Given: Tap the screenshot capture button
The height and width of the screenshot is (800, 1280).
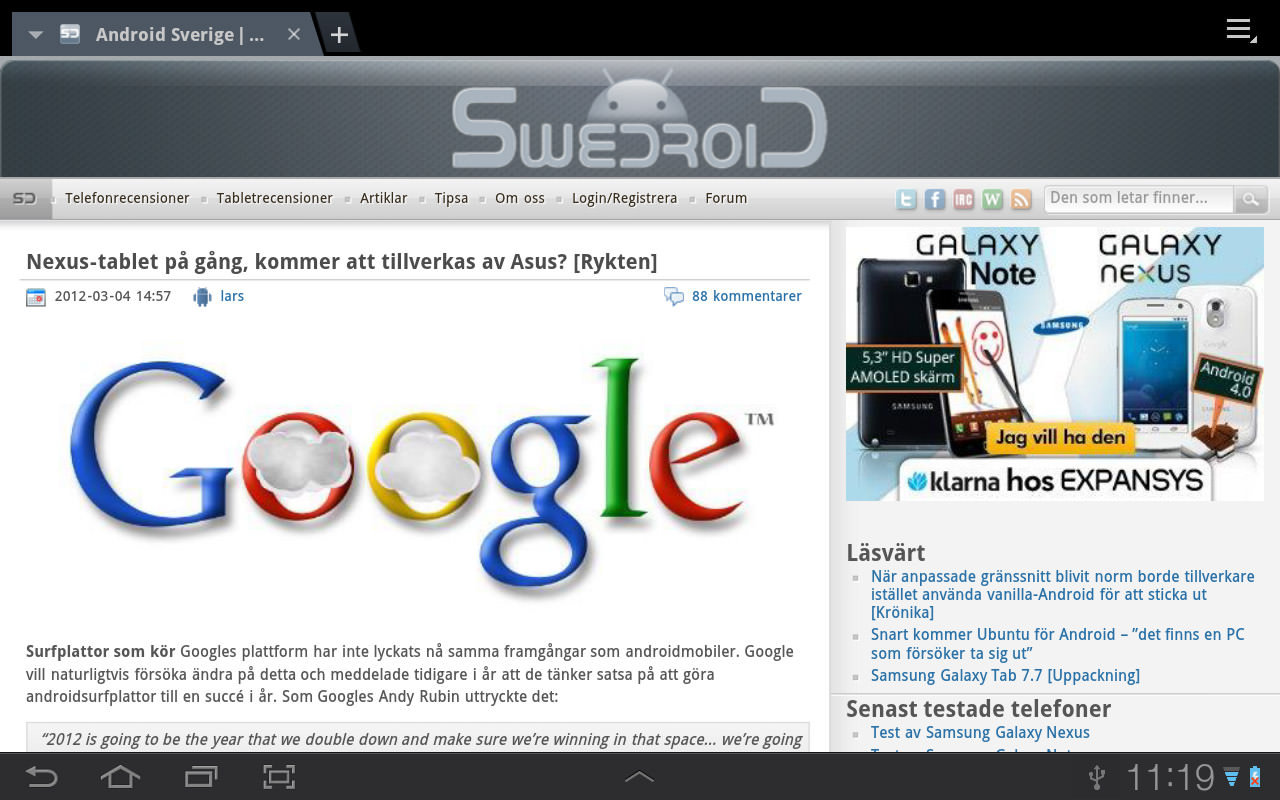Looking at the screenshot, I should [280, 776].
